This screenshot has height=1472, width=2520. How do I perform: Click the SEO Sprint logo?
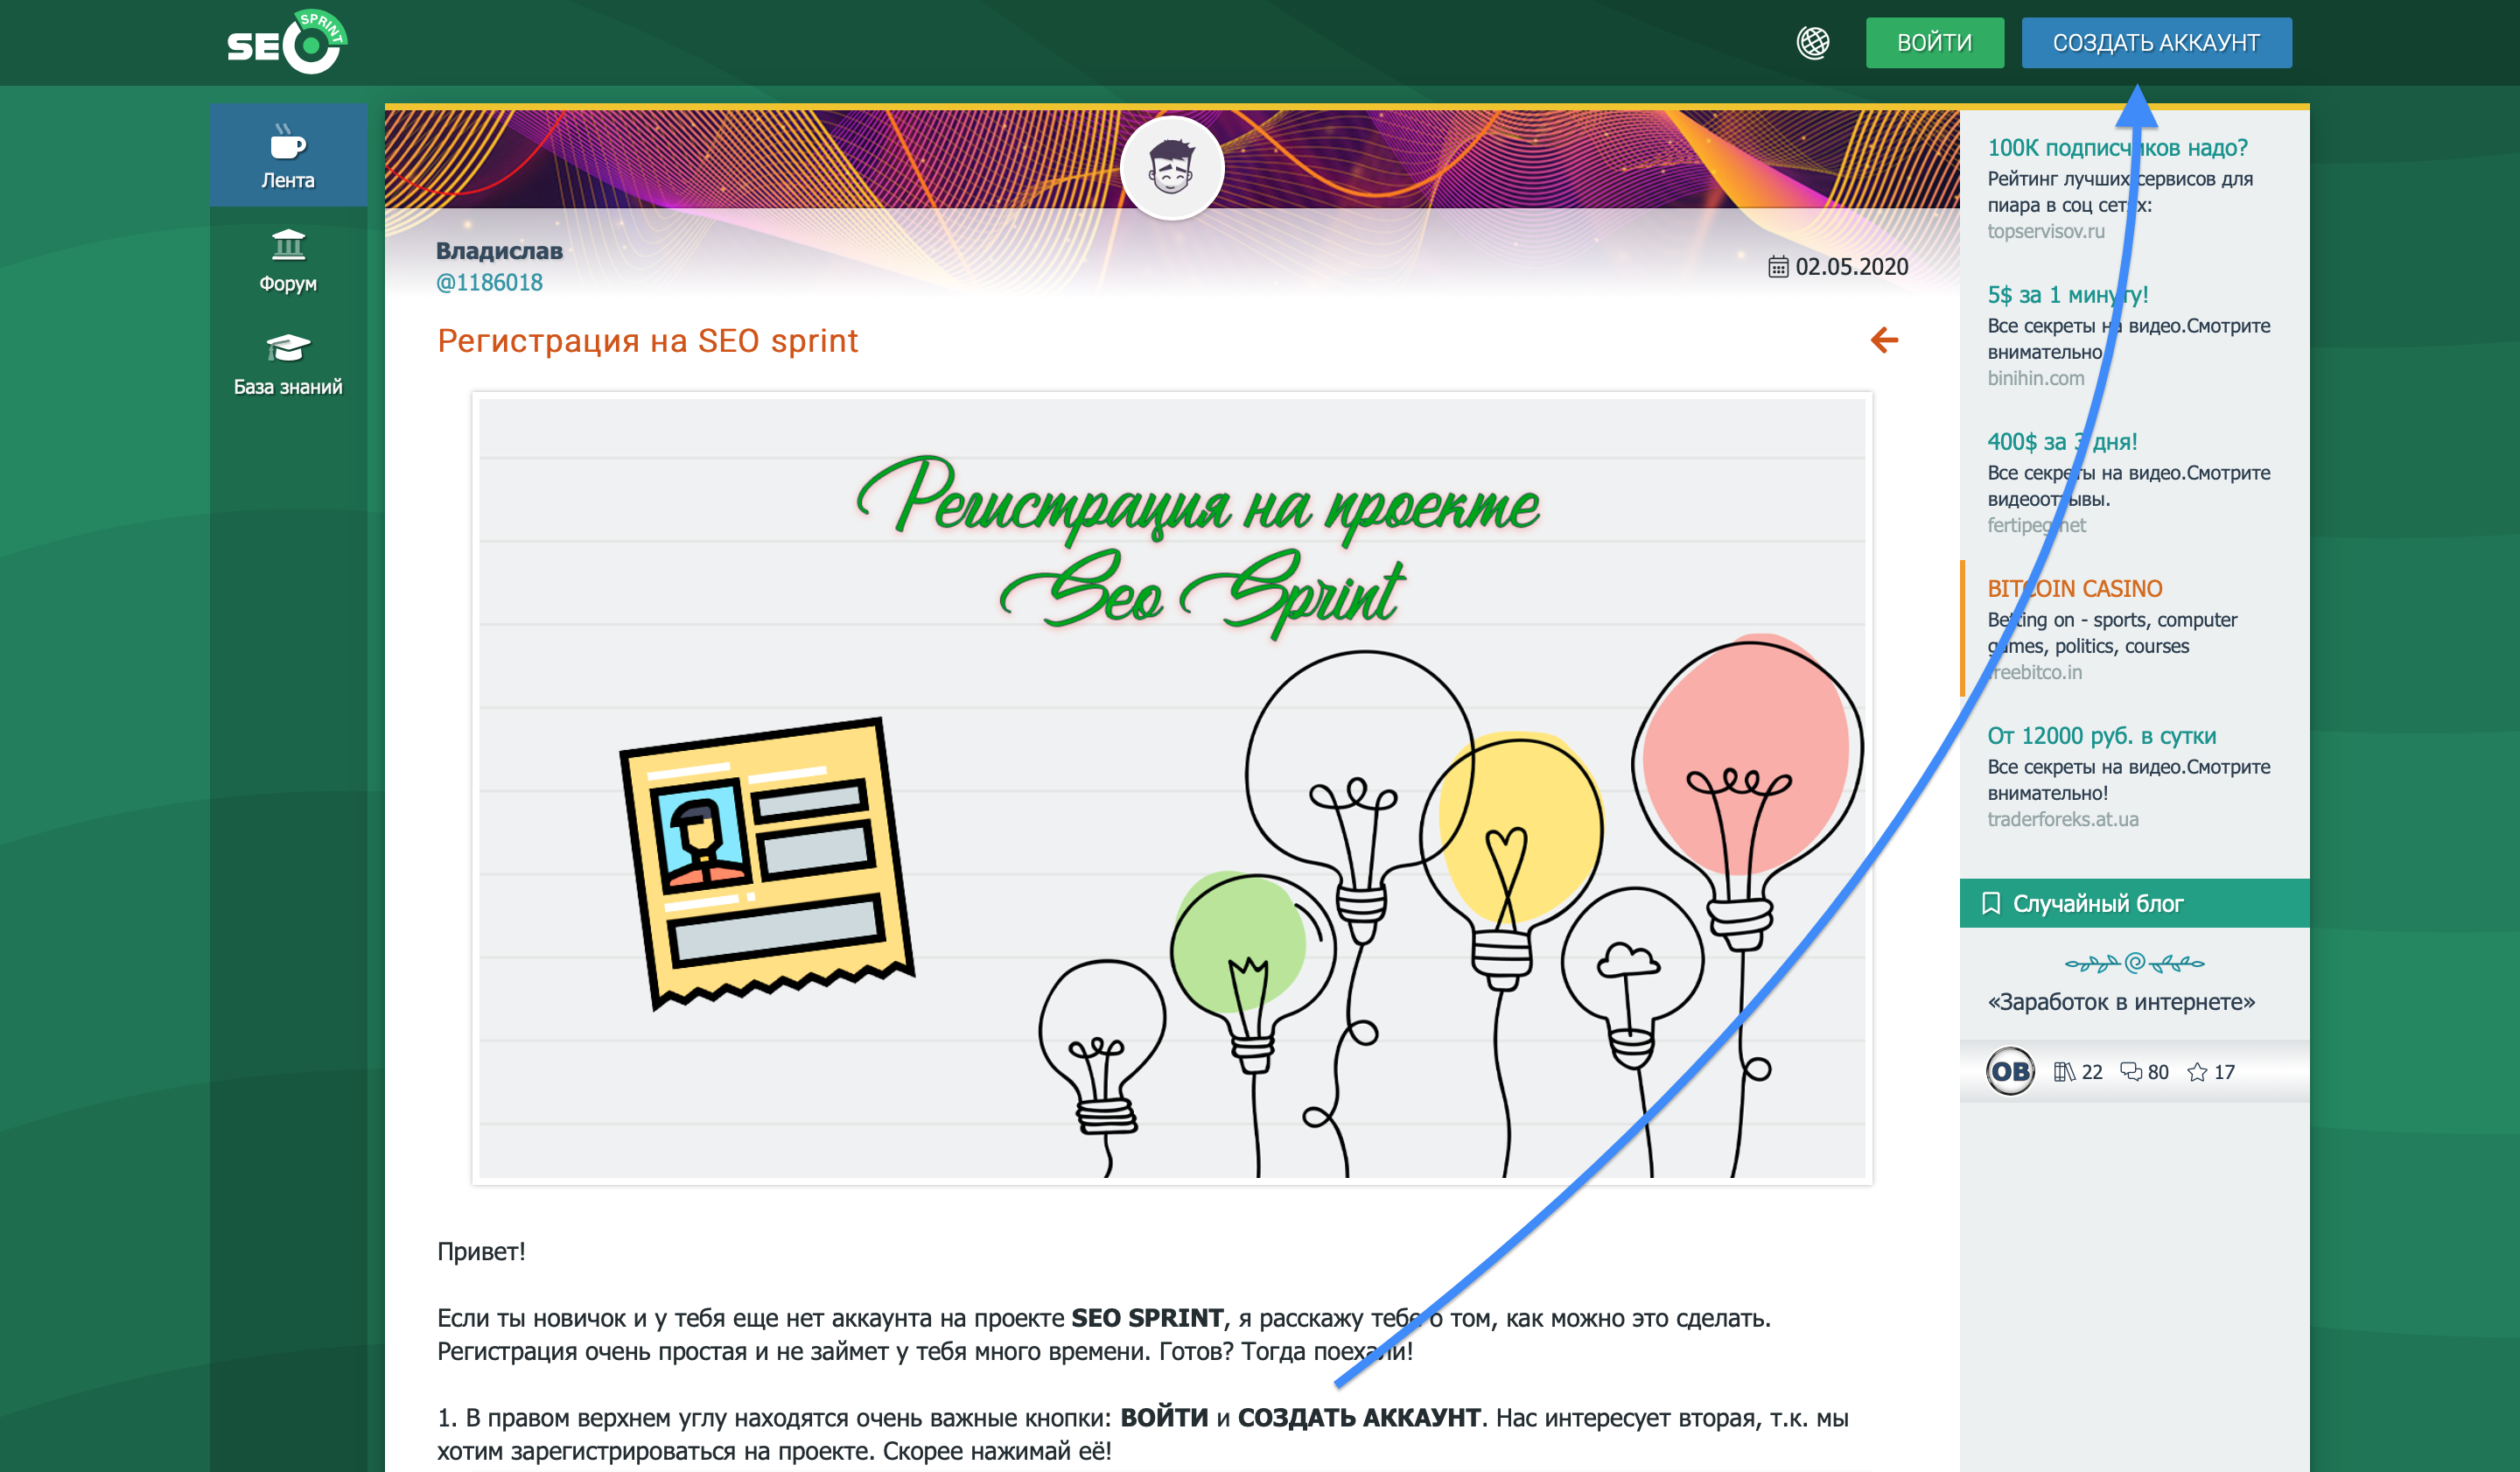287,42
